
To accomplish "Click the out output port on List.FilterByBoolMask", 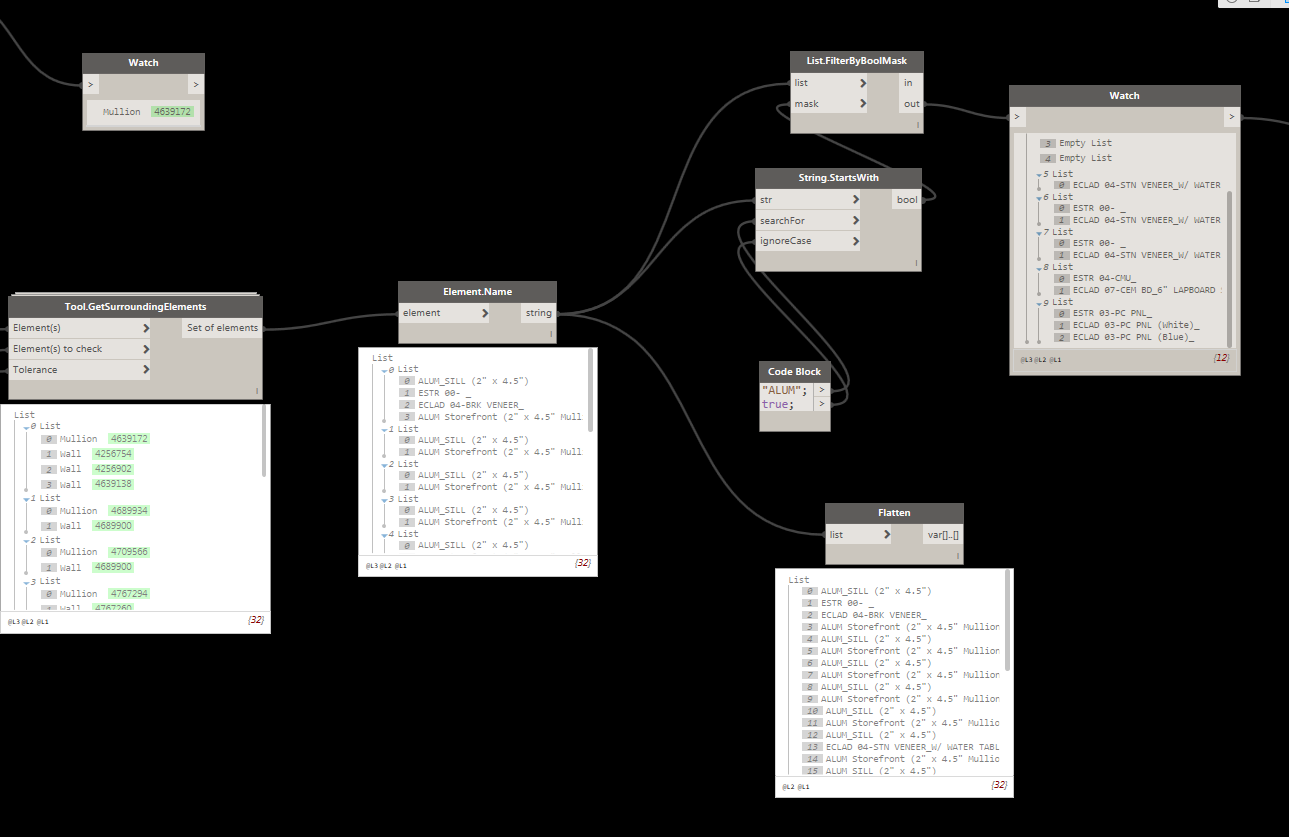I will click(x=911, y=103).
